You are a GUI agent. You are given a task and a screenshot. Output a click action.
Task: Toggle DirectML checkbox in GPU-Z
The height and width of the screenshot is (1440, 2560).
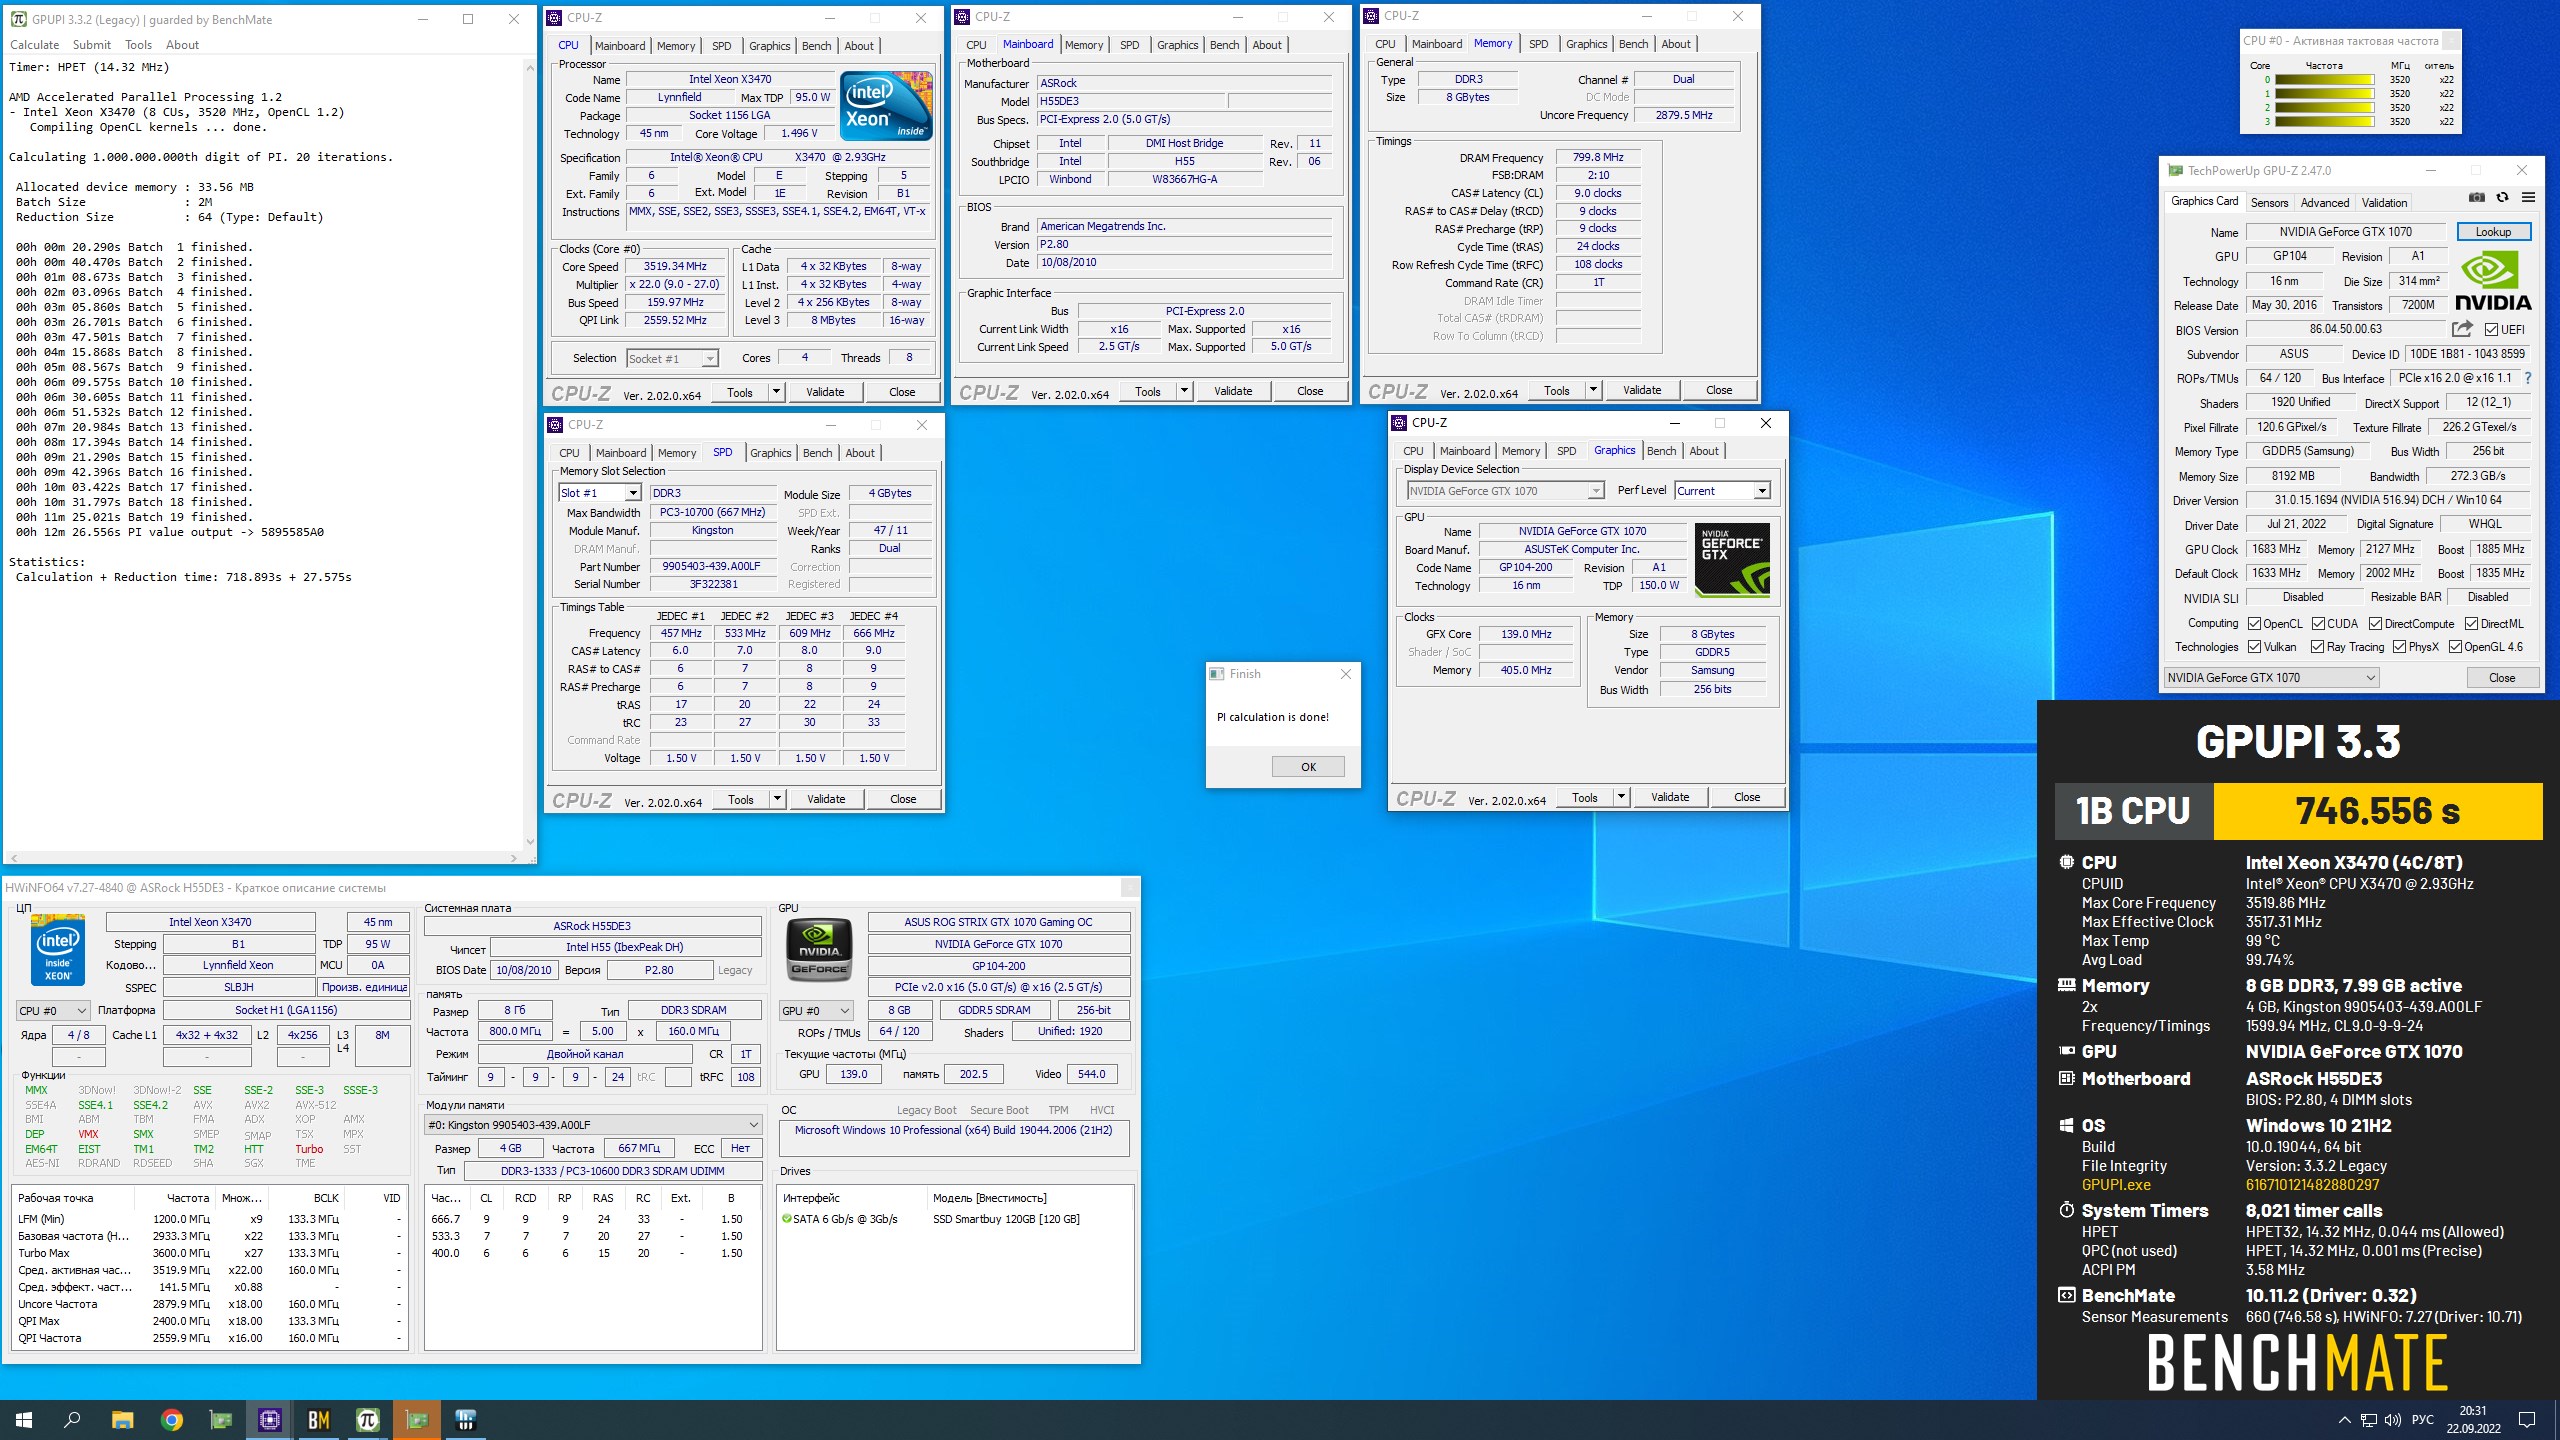(x=2471, y=623)
